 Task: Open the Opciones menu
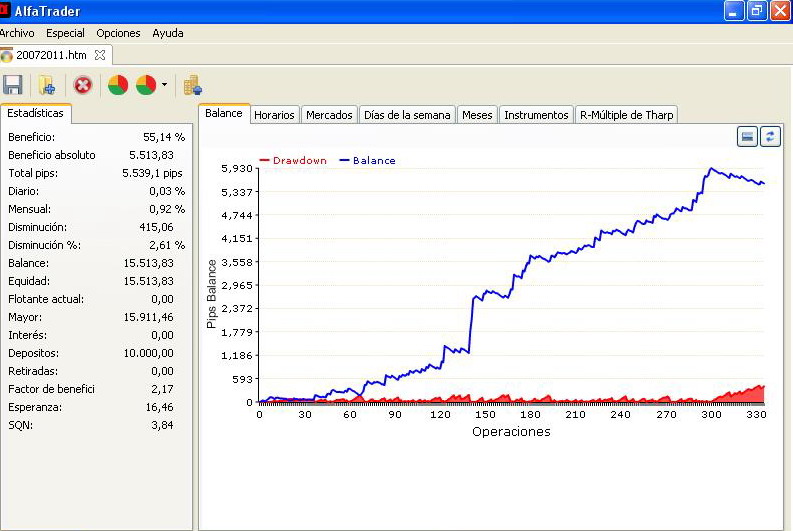coord(118,33)
